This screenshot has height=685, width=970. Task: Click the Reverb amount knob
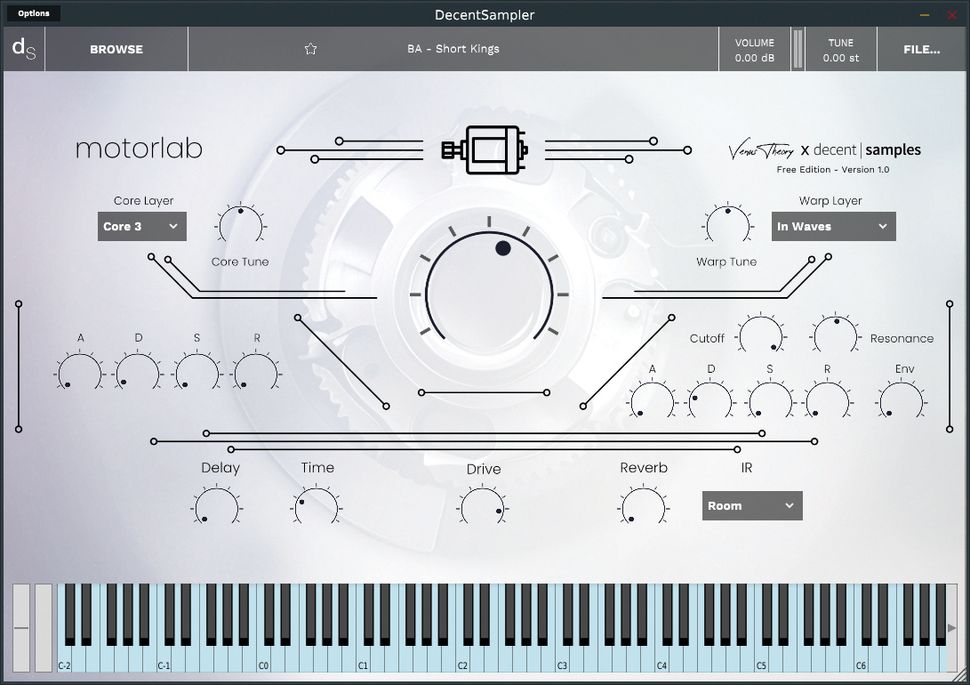click(643, 507)
